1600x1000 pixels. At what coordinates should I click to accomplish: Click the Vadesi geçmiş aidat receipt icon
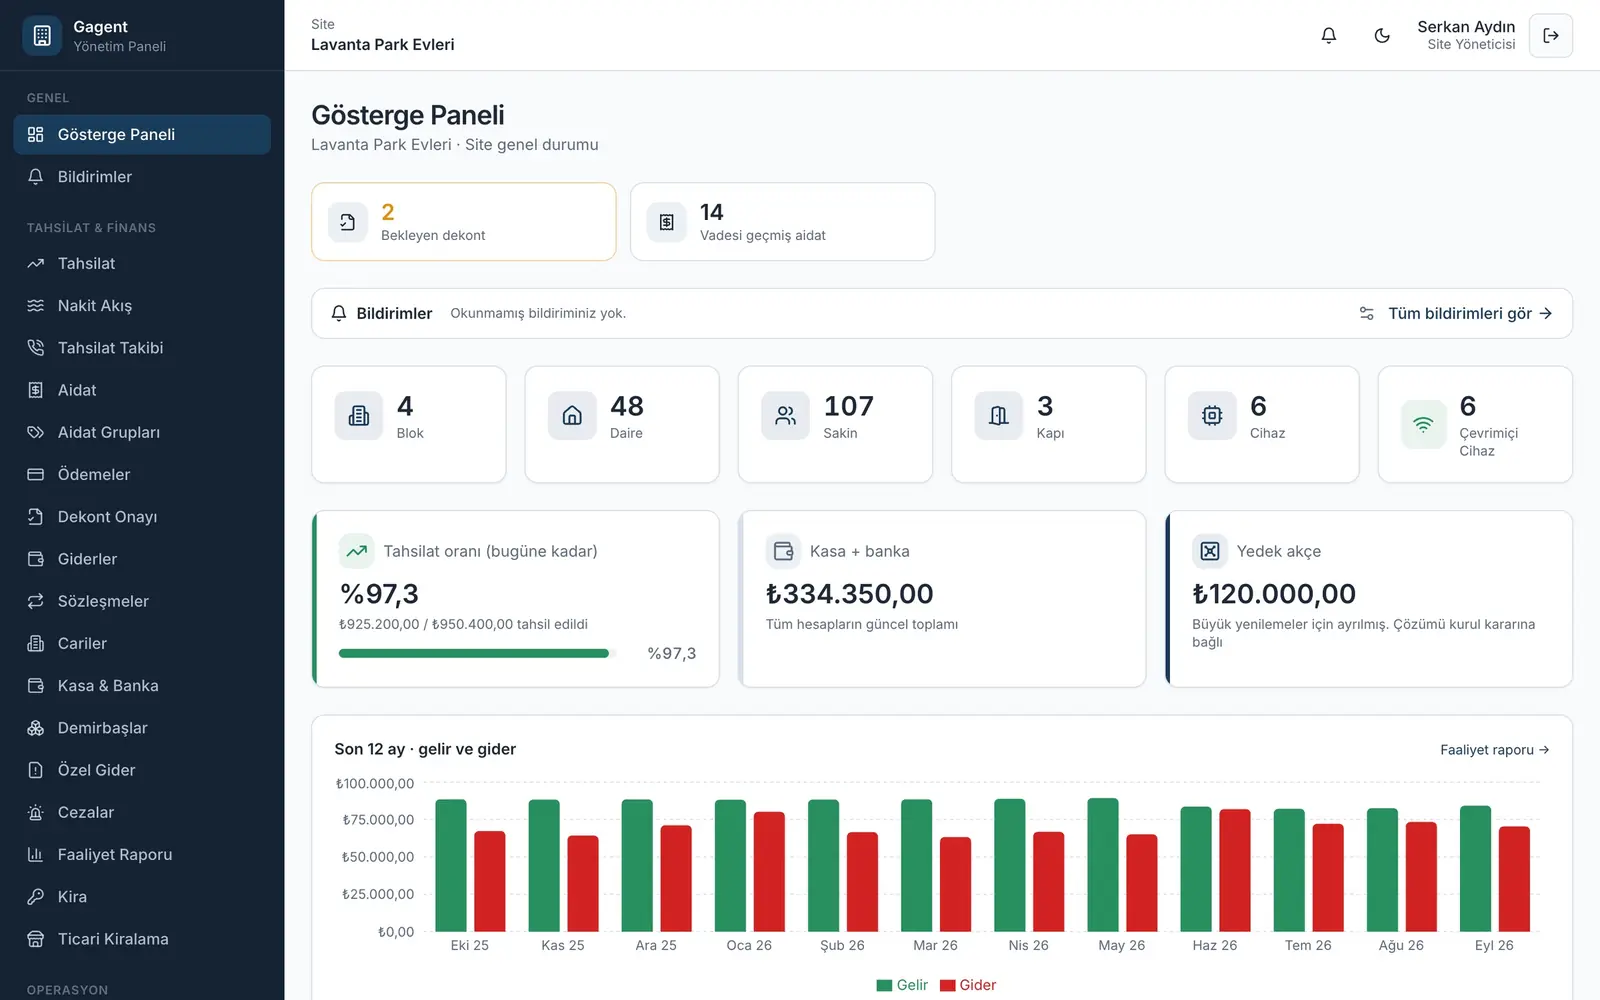pos(666,222)
